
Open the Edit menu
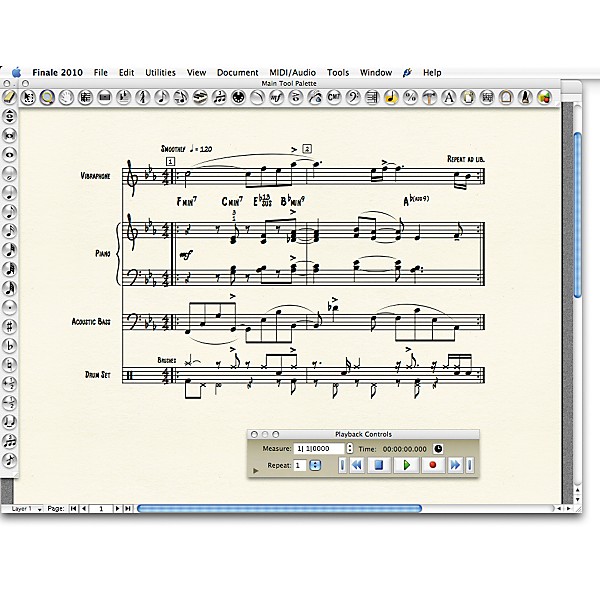click(126, 72)
